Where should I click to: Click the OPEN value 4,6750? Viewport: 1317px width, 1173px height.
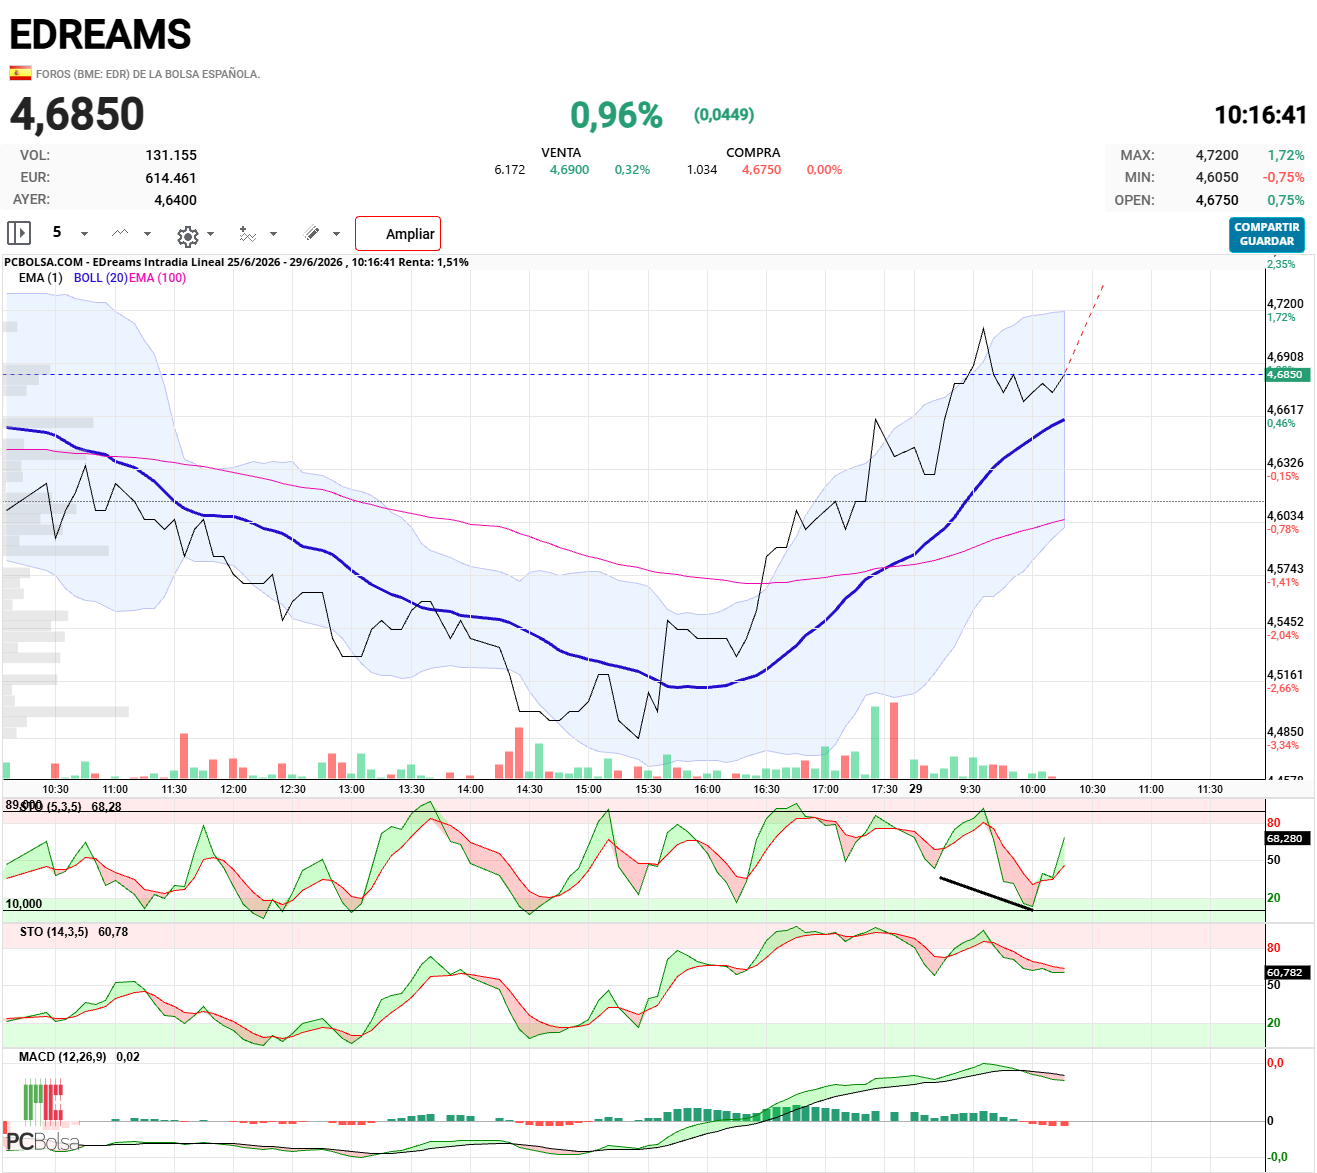coord(1217,200)
